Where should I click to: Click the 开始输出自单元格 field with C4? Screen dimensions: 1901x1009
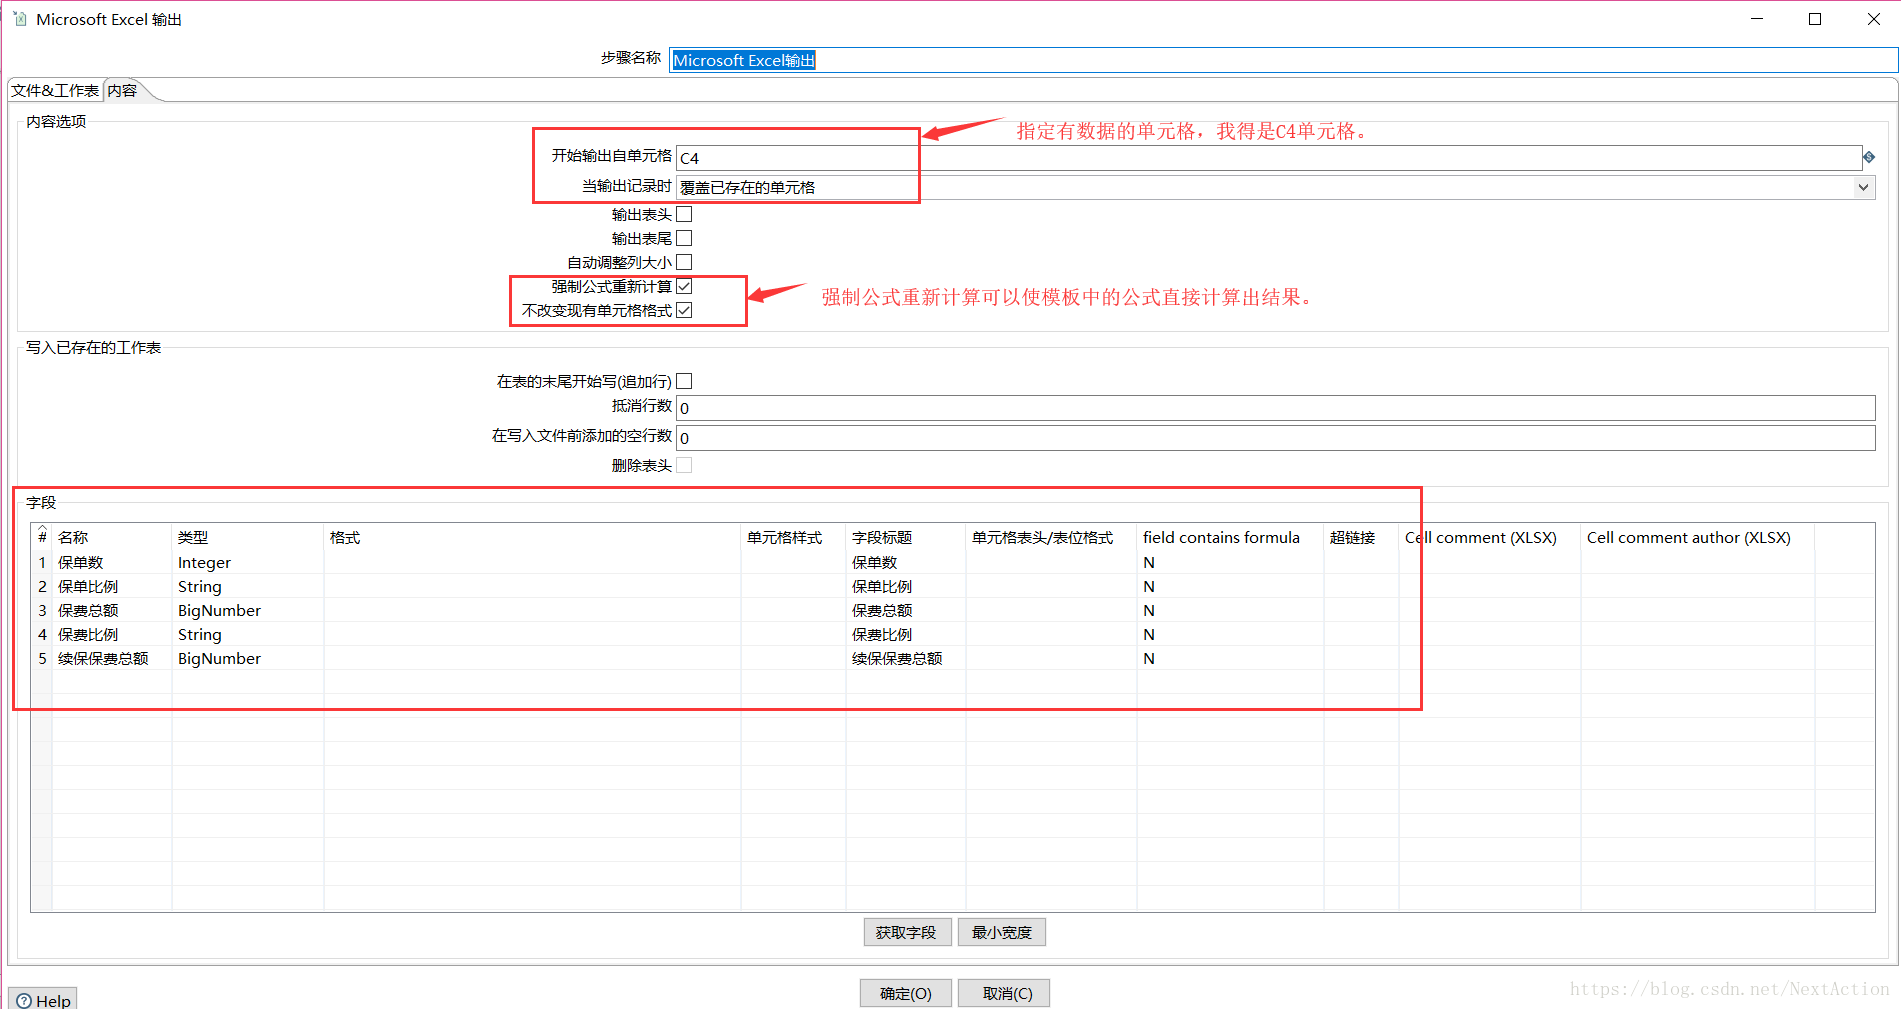[x=1269, y=158]
